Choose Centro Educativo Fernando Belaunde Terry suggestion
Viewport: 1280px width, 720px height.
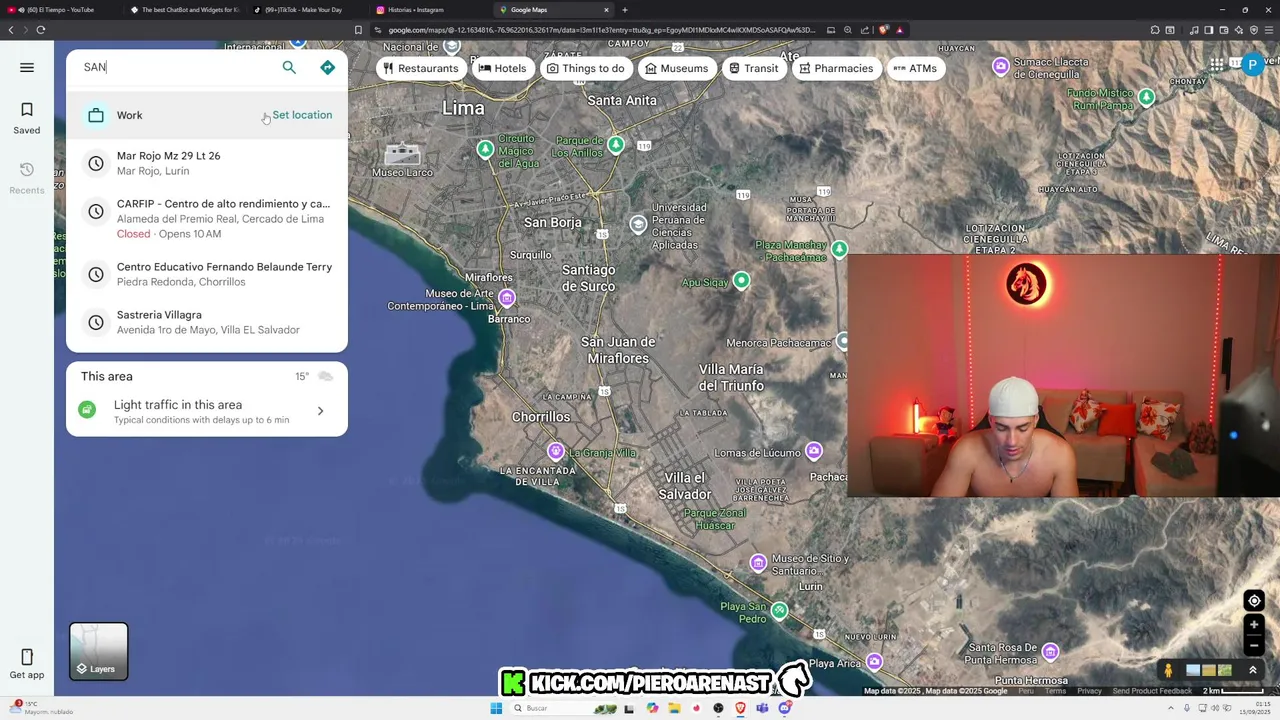pos(207,274)
